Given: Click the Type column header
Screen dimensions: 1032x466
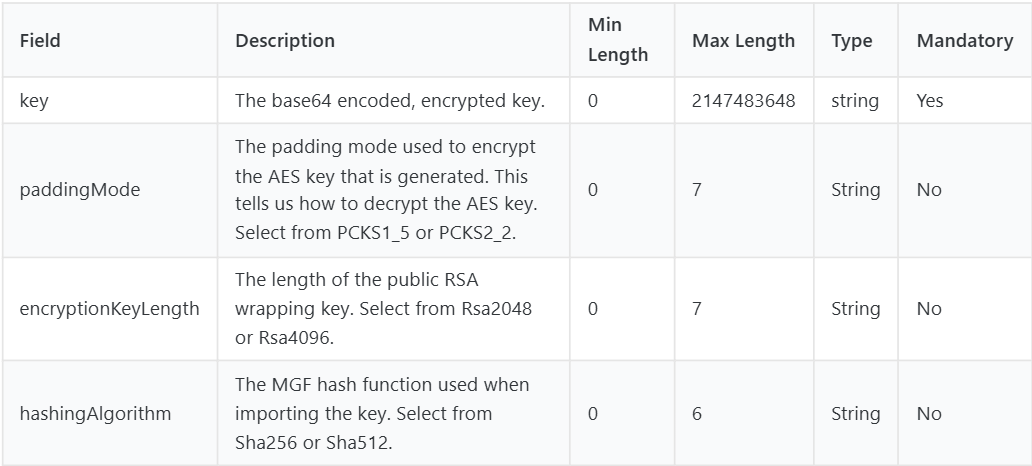Looking at the screenshot, I should (x=851, y=41).
